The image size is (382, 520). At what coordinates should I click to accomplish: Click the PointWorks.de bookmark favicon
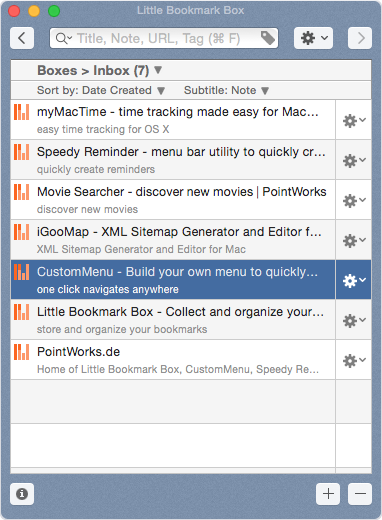22,352
